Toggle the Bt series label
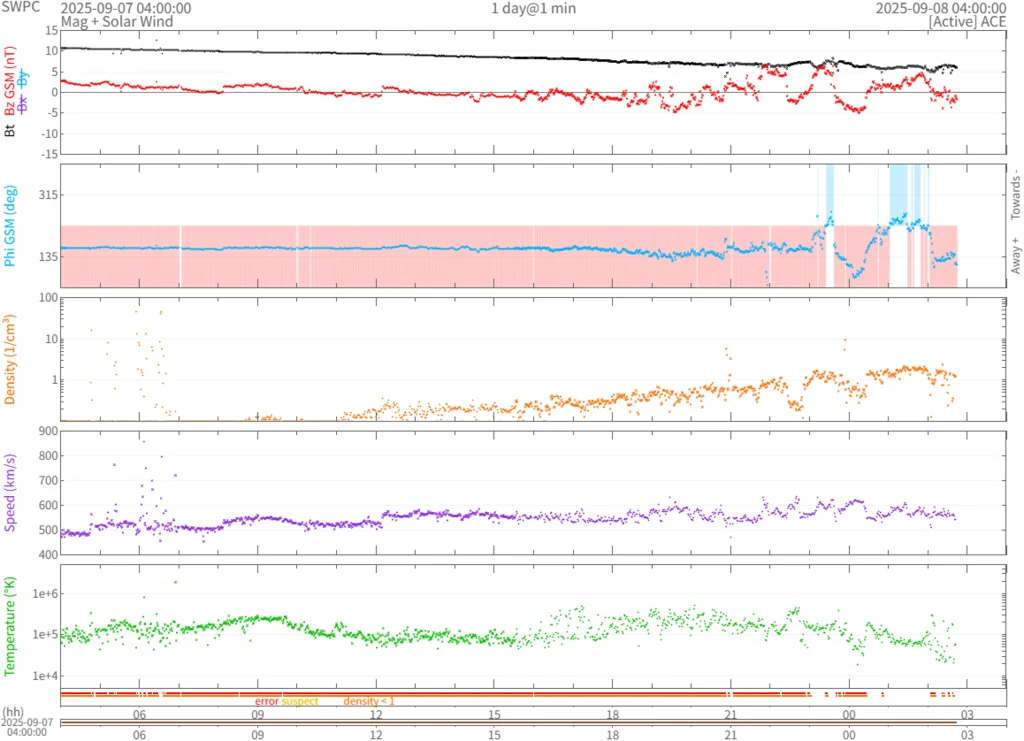 10,129
